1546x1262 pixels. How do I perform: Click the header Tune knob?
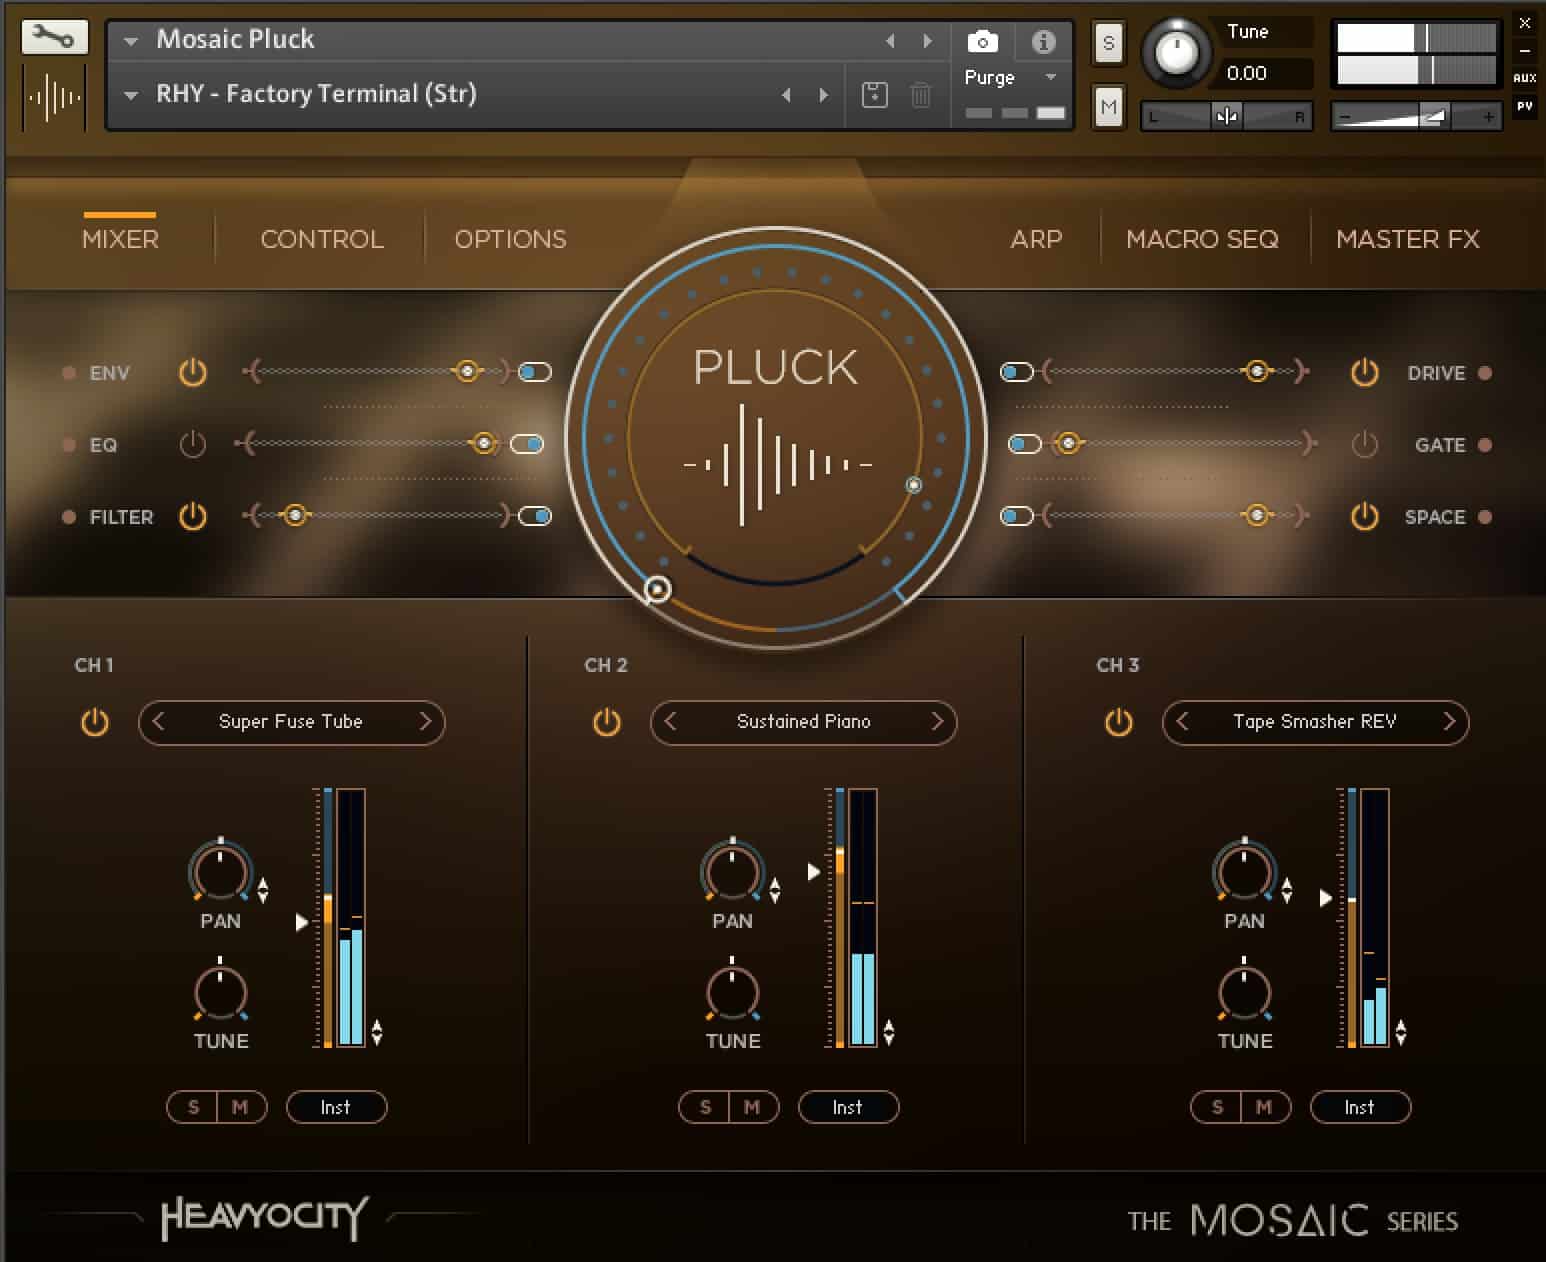click(x=1177, y=50)
